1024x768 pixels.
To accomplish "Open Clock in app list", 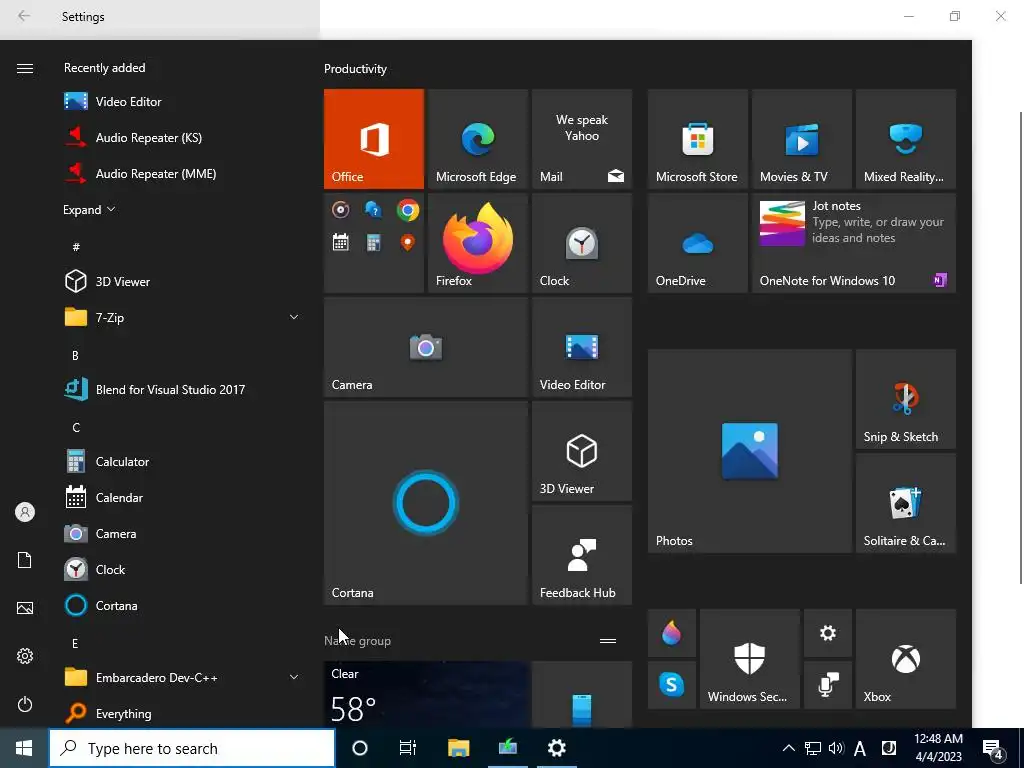I will tap(182, 569).
